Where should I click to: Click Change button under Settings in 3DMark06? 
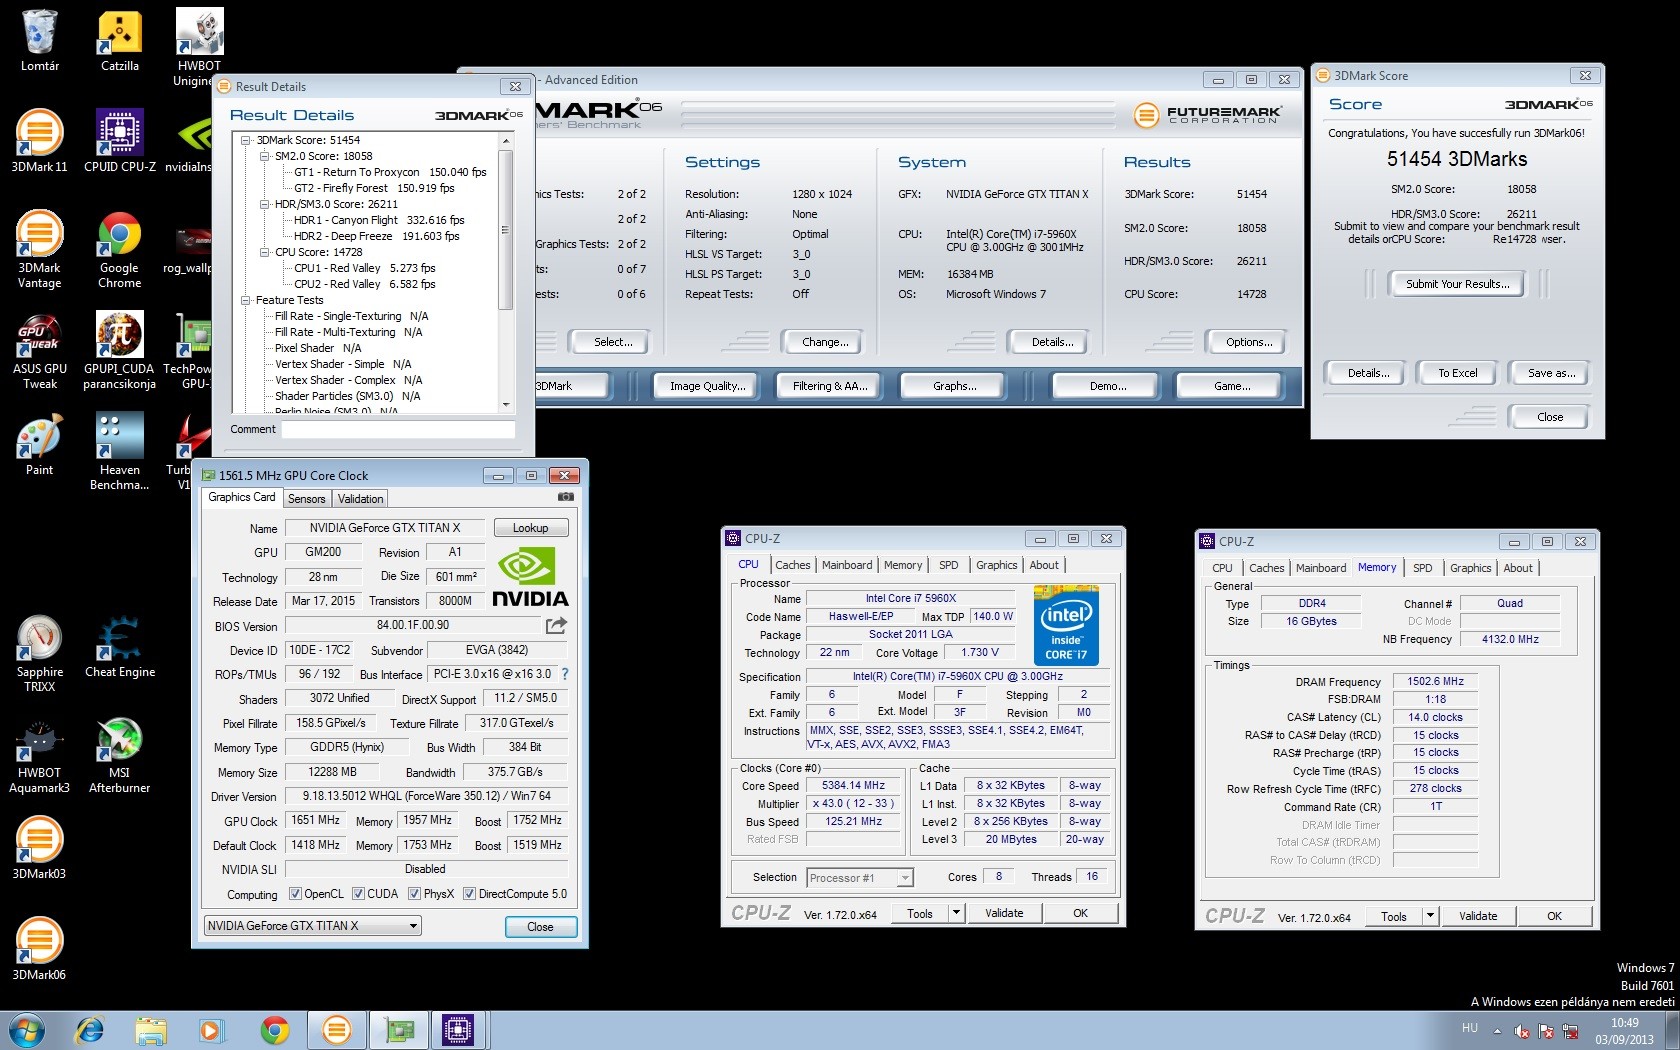click(825, 342)
